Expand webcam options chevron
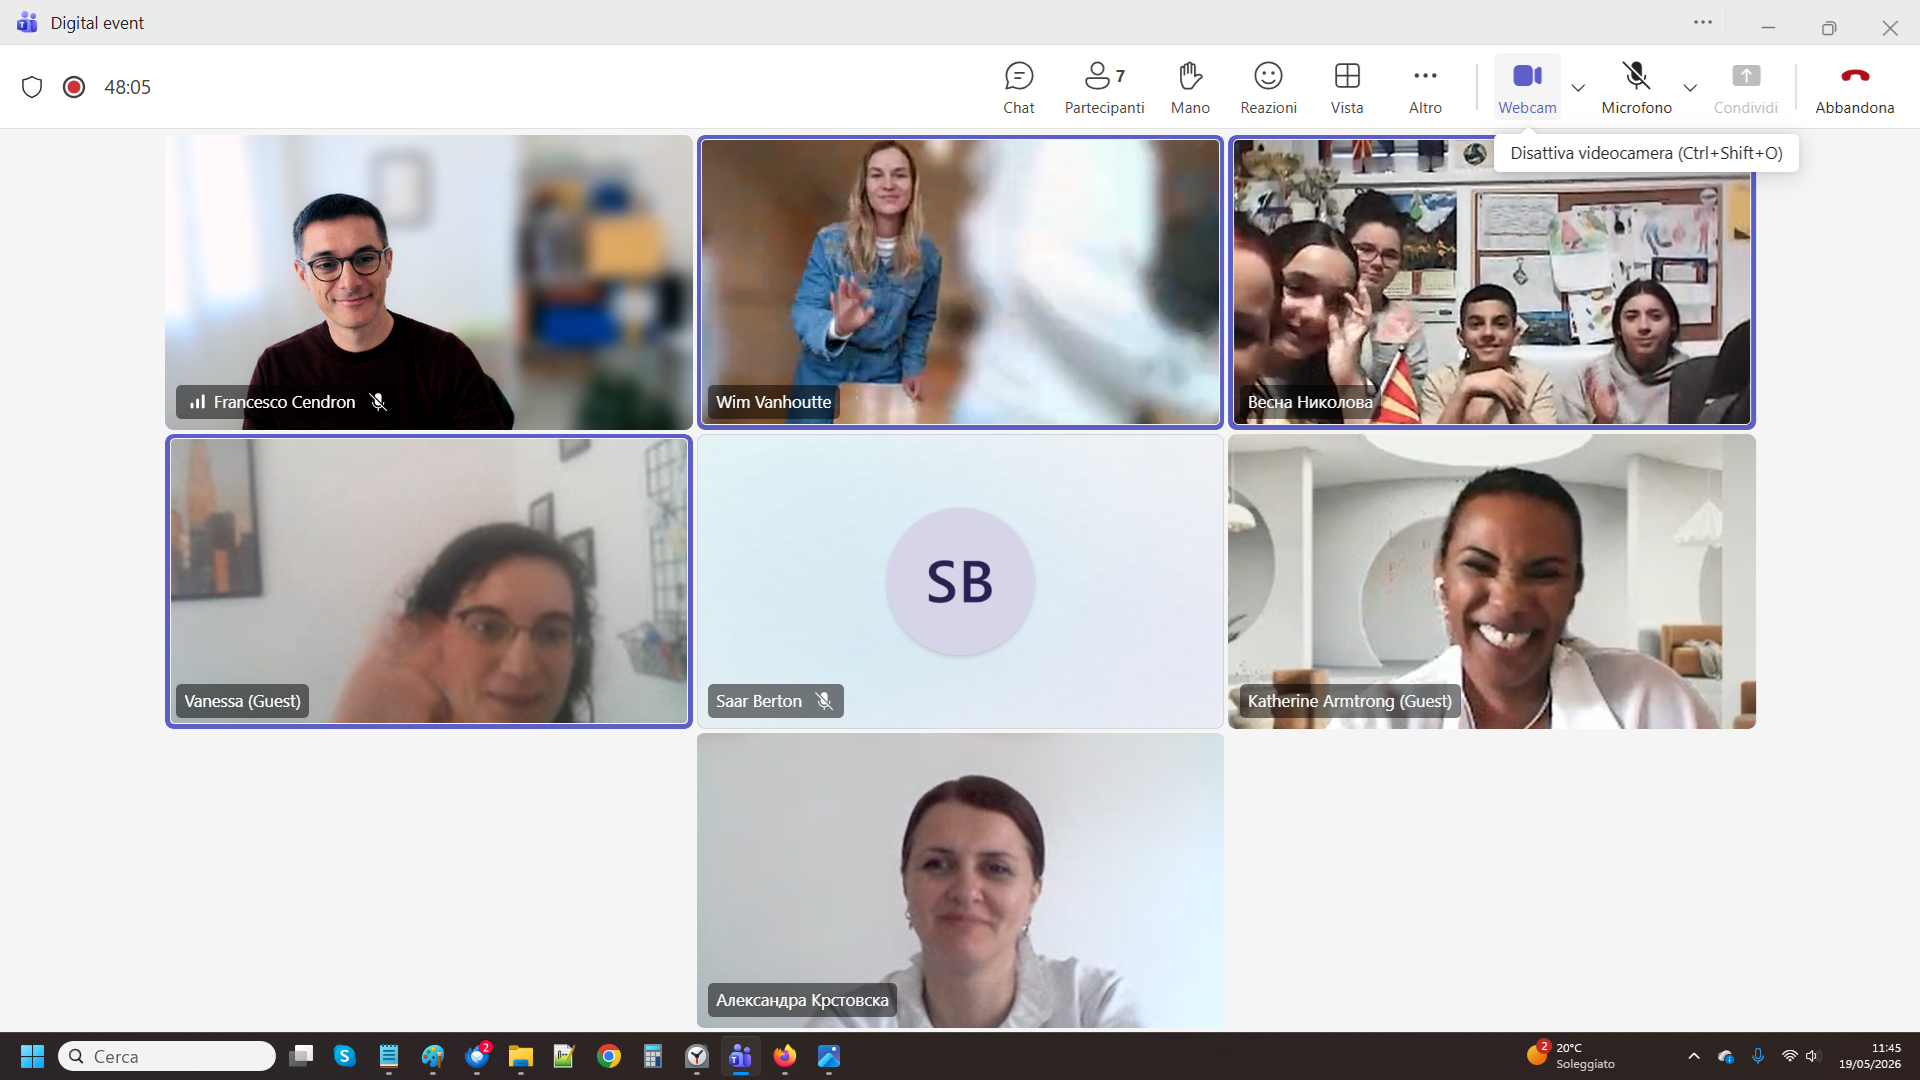This screenshot has height=1080, width=1920. [x=1578, y=88]
